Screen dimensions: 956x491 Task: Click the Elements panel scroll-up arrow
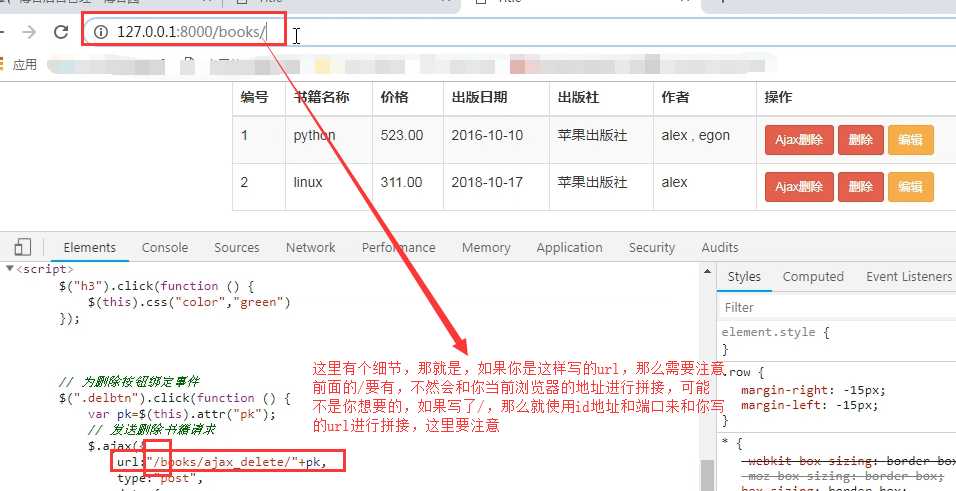(707, 271)
